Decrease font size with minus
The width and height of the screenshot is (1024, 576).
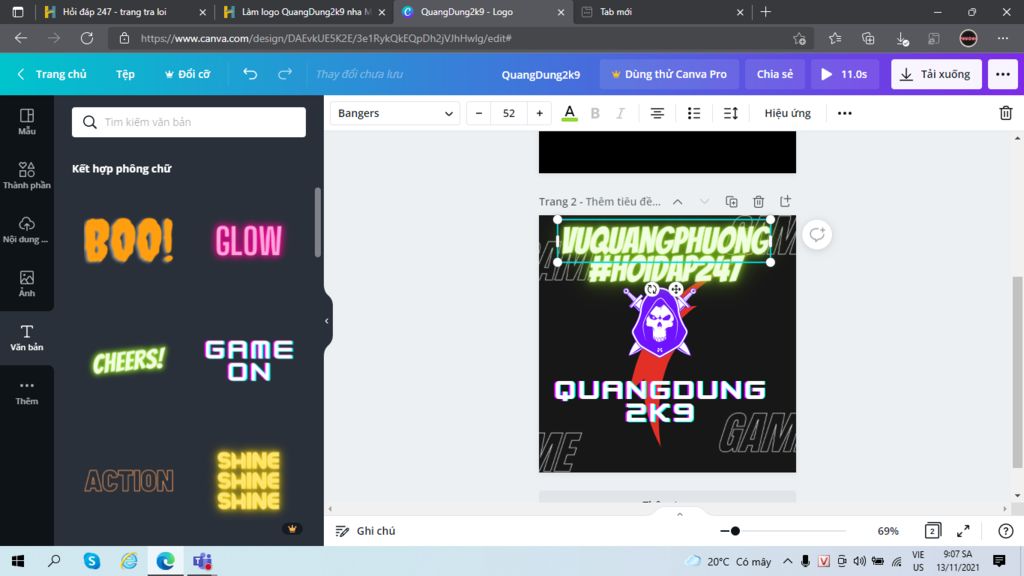tap(479, 113)
